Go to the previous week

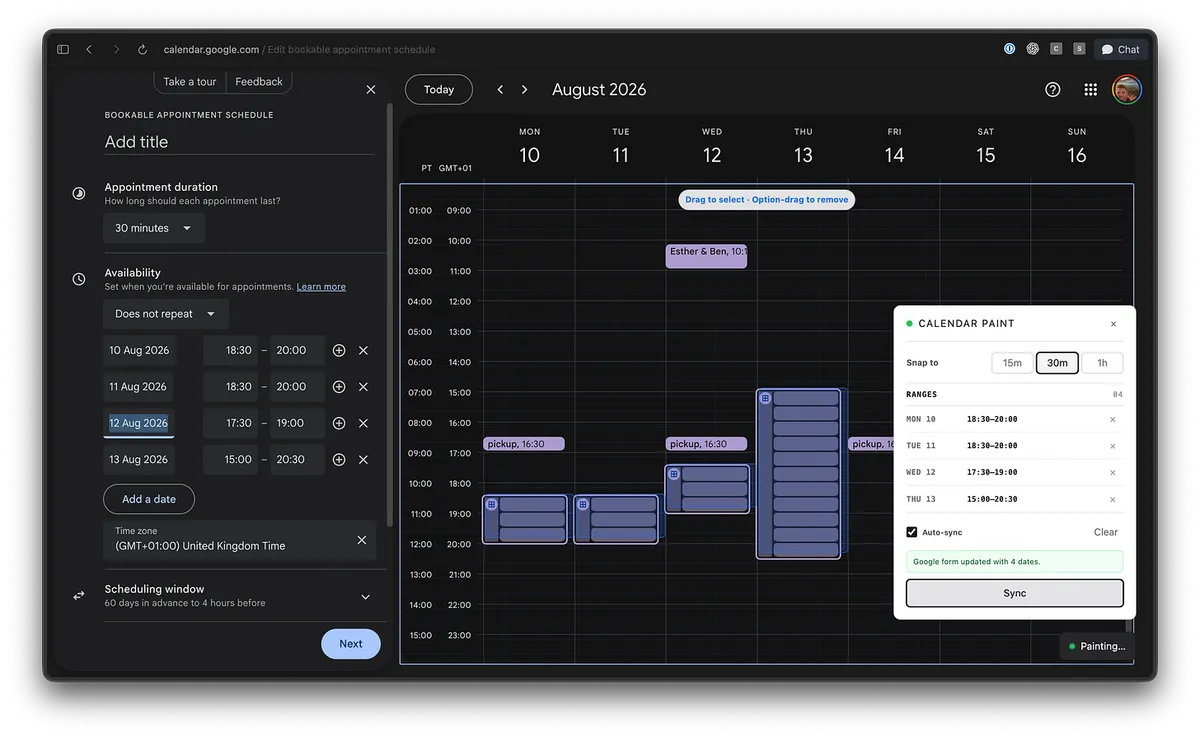500,90
